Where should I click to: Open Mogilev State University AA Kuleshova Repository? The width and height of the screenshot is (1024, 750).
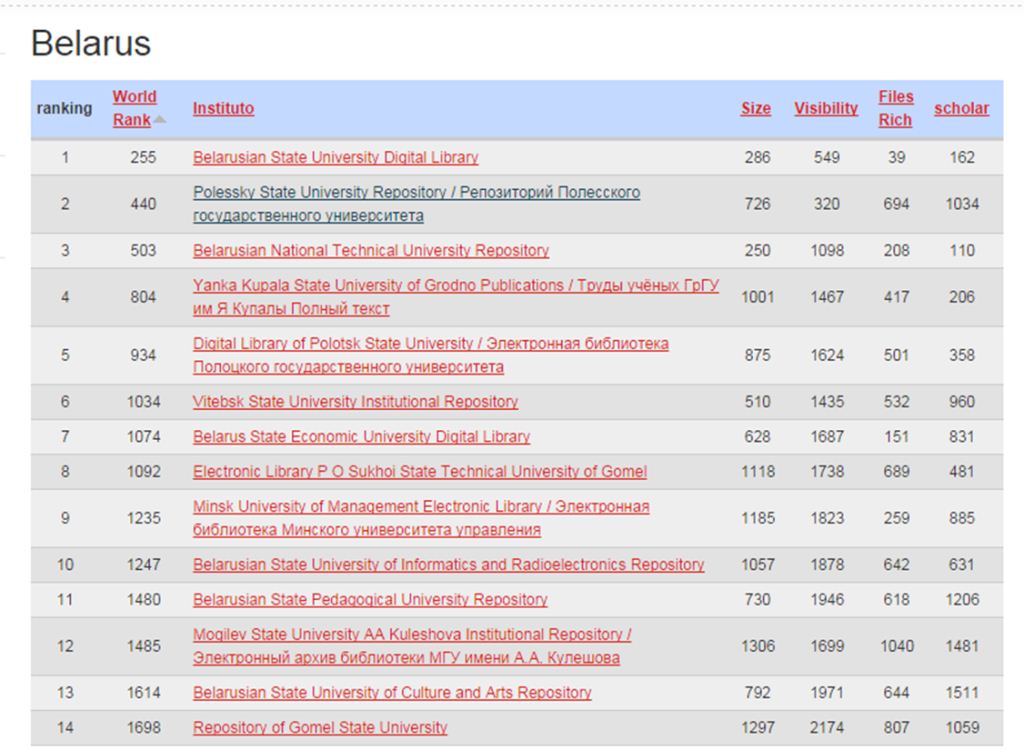pyautogui.click(x=412, y=646)
